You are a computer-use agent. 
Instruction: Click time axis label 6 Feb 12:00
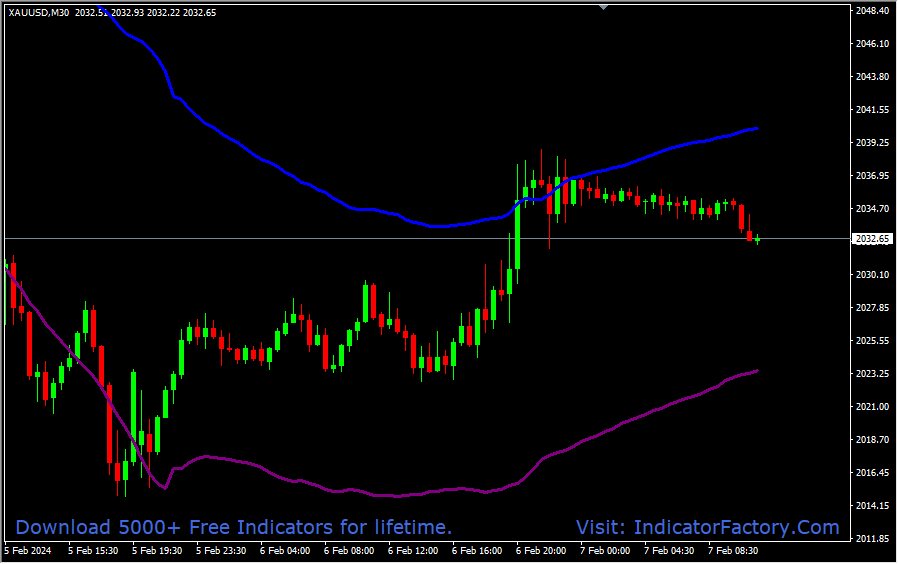[x=413, y=551]
